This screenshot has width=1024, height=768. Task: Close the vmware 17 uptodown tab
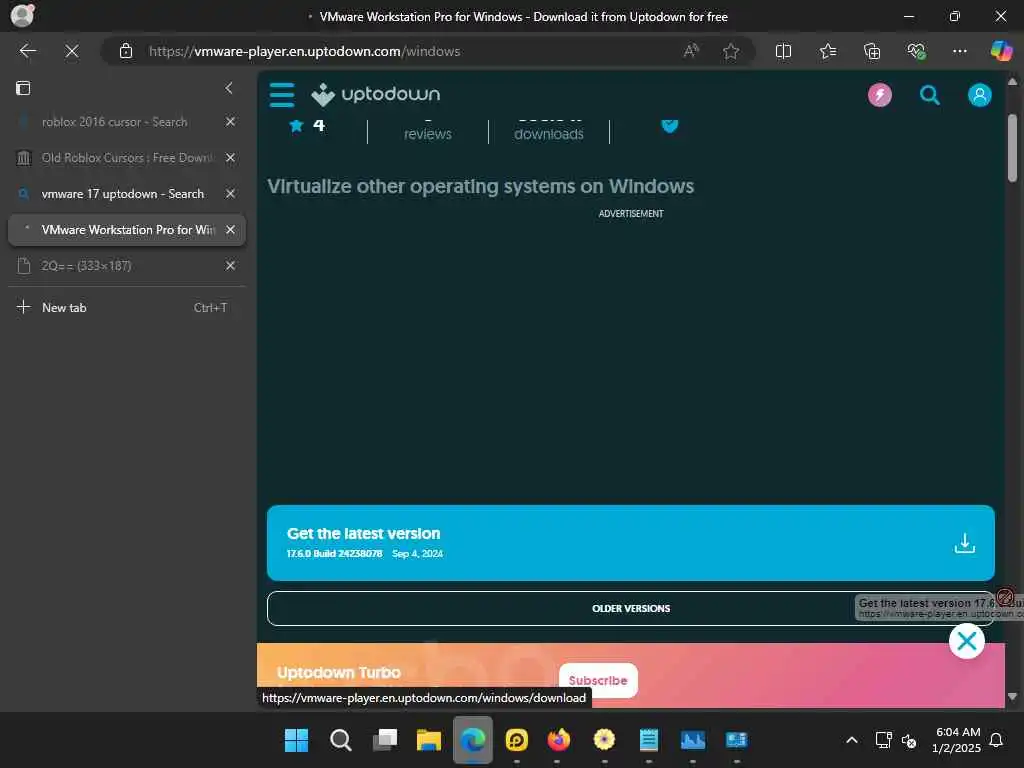pos(230,193)
